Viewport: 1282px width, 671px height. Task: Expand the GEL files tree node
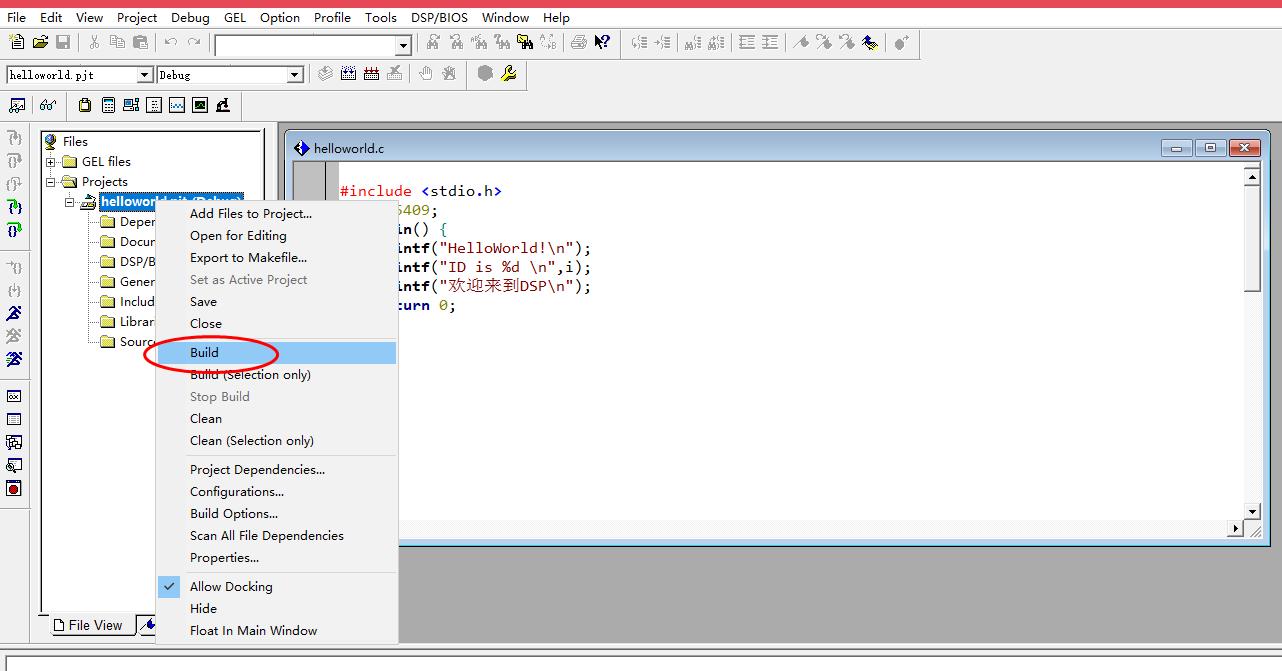[x=51, y=162]
